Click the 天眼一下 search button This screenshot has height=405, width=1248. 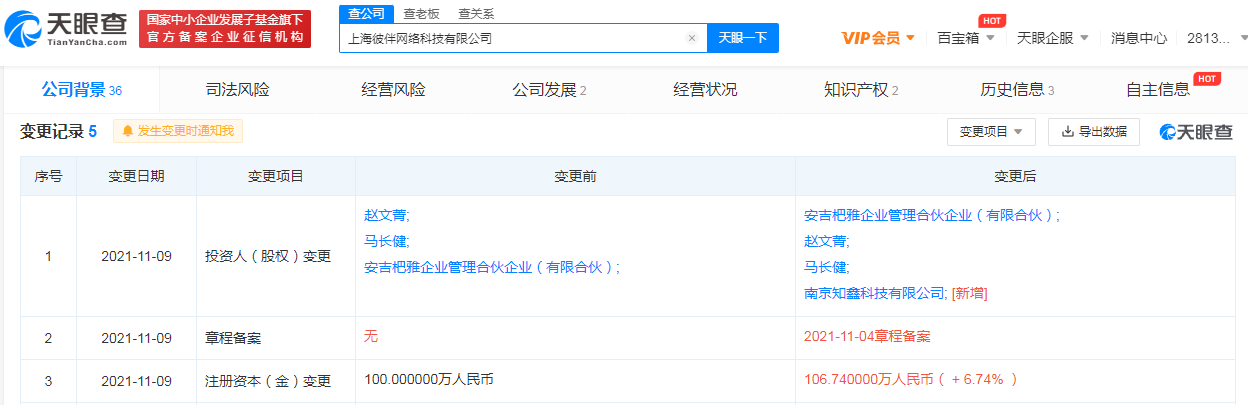[x=743, y=38]
